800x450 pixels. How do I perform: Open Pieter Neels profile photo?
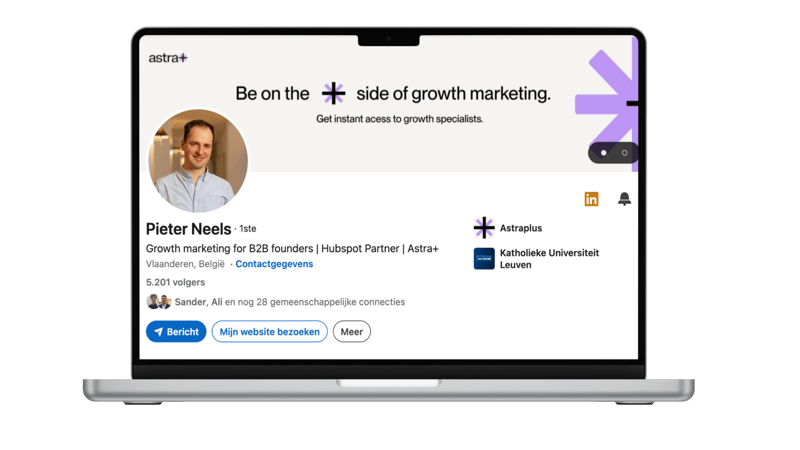pyautogui.click(x=198, y=160)
